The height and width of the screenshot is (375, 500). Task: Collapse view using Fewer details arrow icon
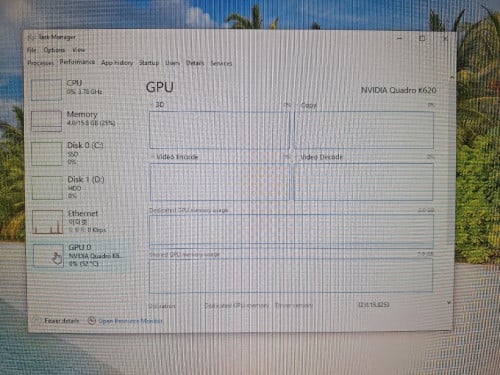(37, 320)
